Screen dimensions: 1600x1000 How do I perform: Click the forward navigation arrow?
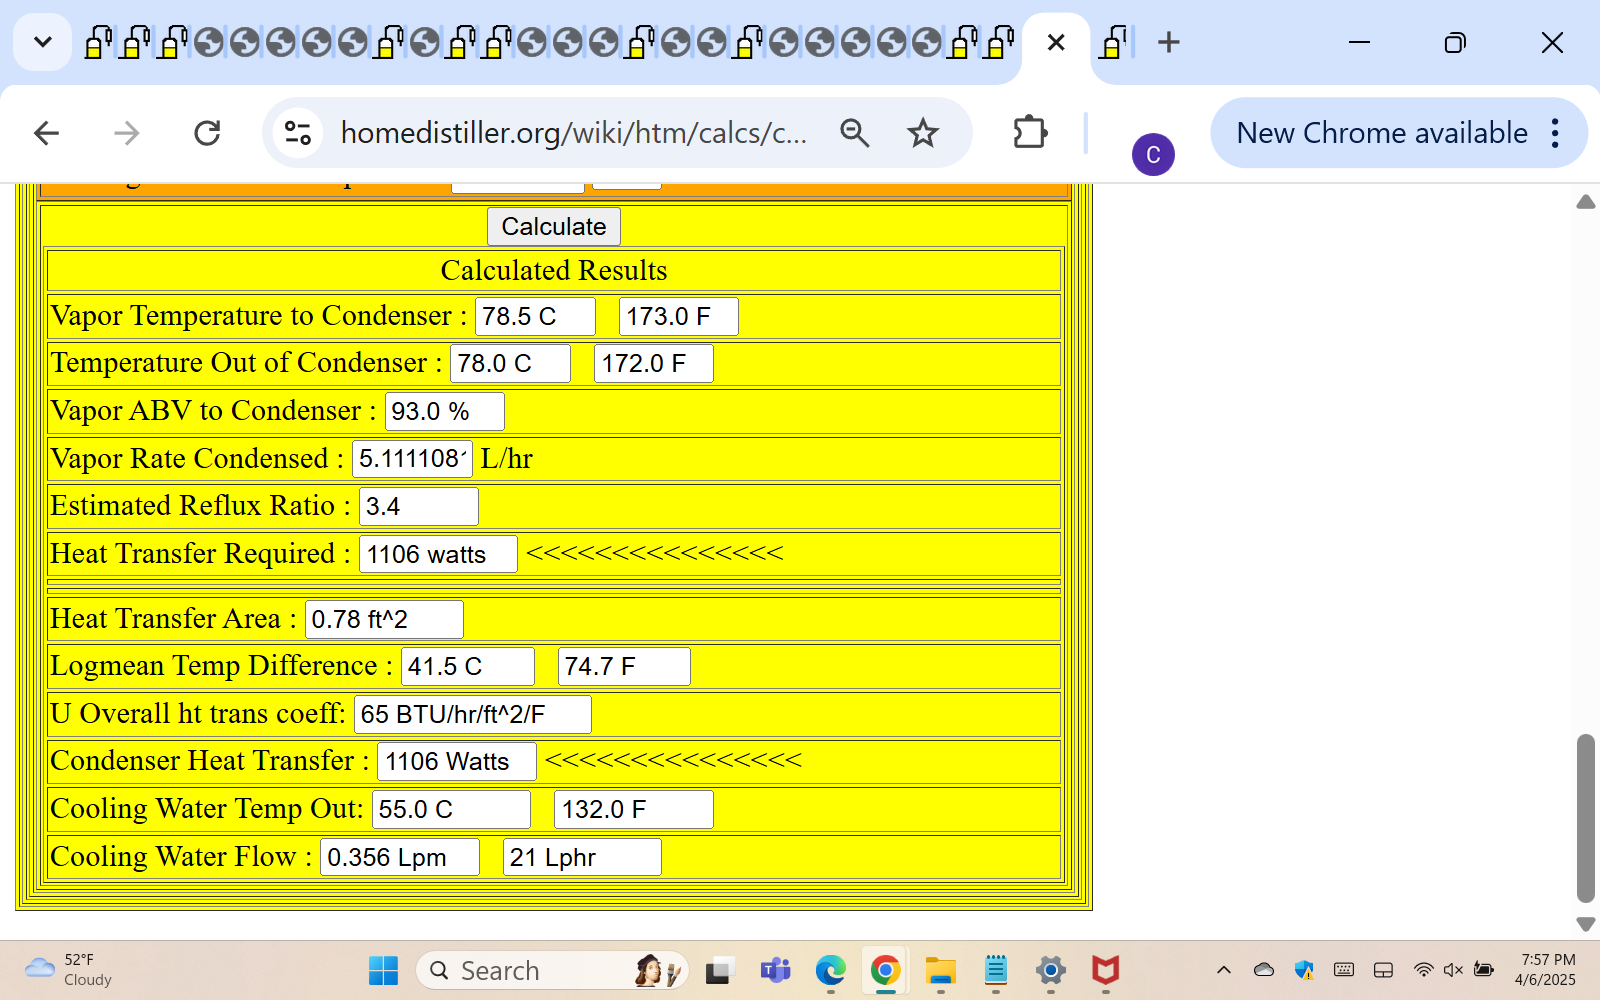pyautogui.click(x=127, y=133)
